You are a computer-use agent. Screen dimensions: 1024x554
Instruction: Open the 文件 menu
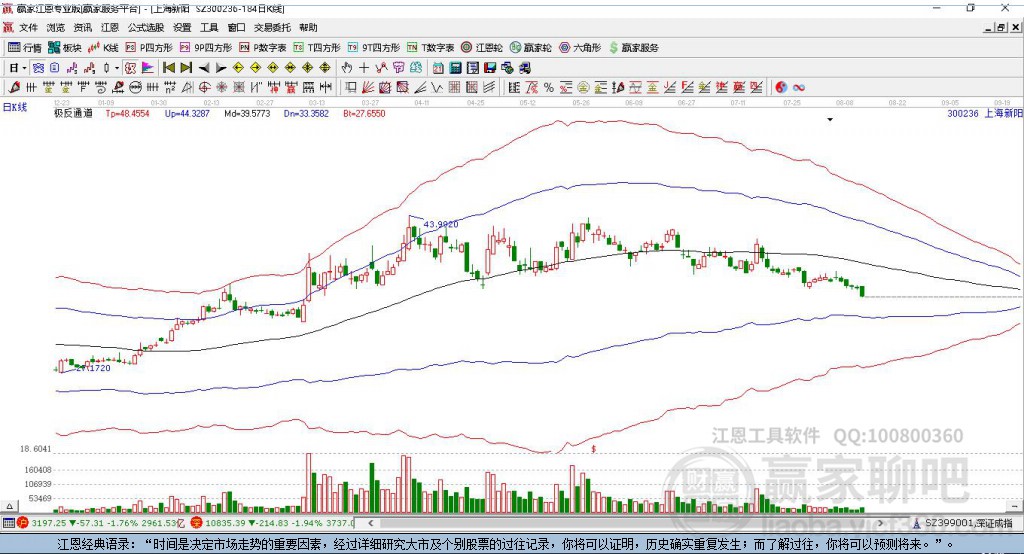click(29, 27)
